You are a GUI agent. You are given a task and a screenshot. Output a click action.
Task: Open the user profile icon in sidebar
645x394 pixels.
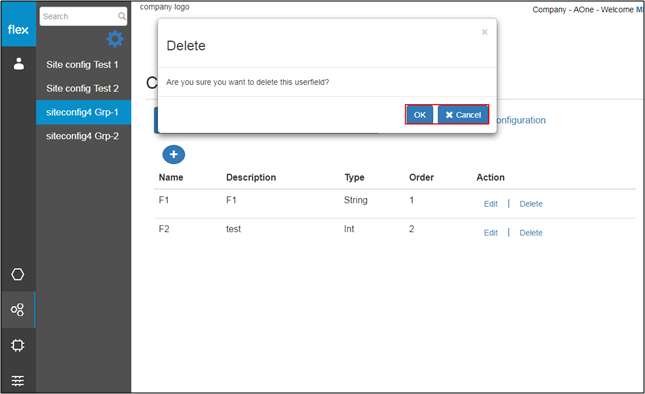(19, 64)
